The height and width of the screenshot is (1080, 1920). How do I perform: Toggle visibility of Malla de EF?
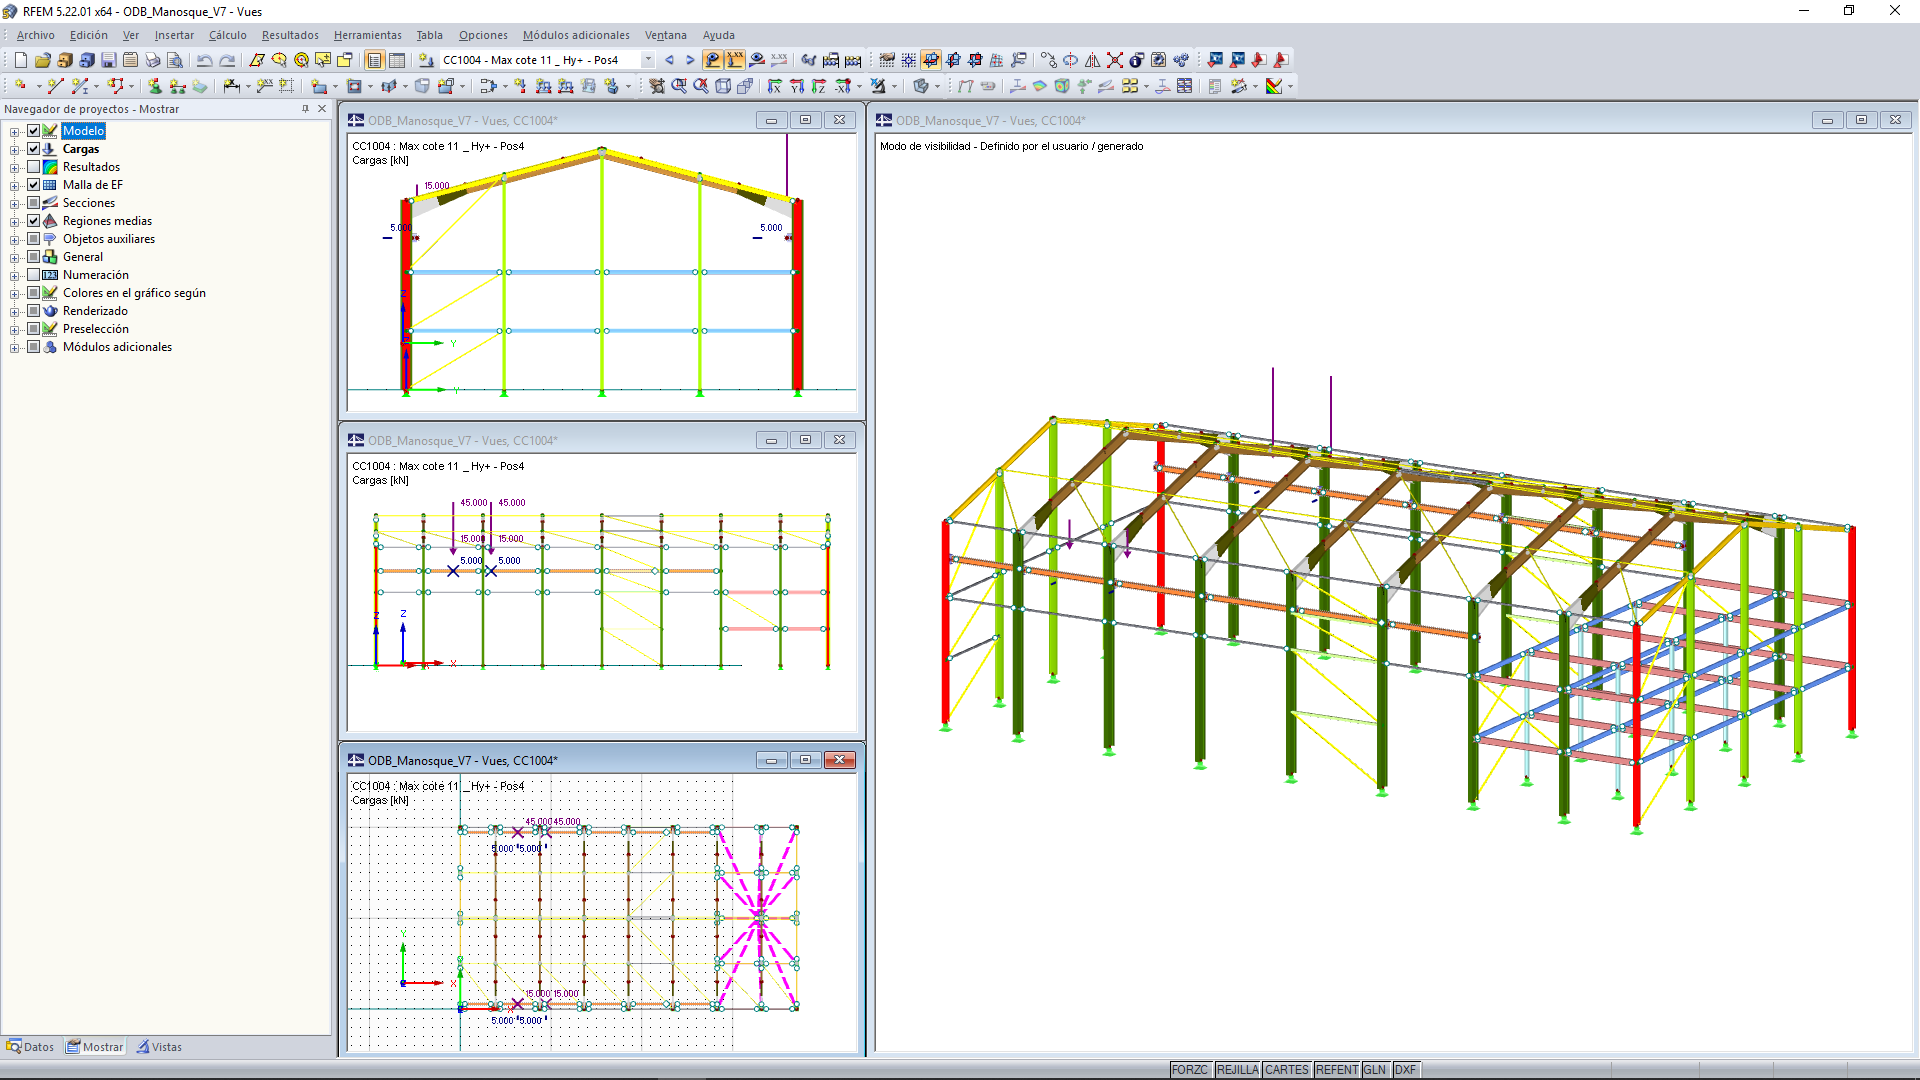click(34, 184)
